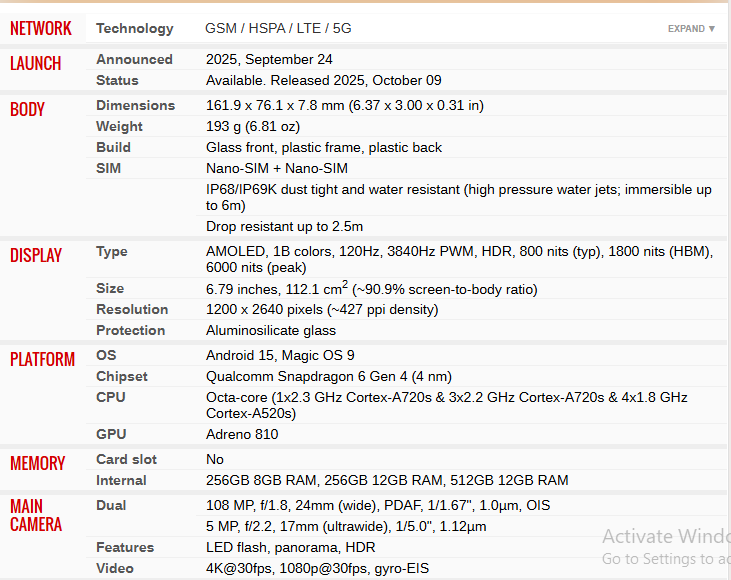Open the Dimensions glossary label
731x580 pixels.
(135, 105)
